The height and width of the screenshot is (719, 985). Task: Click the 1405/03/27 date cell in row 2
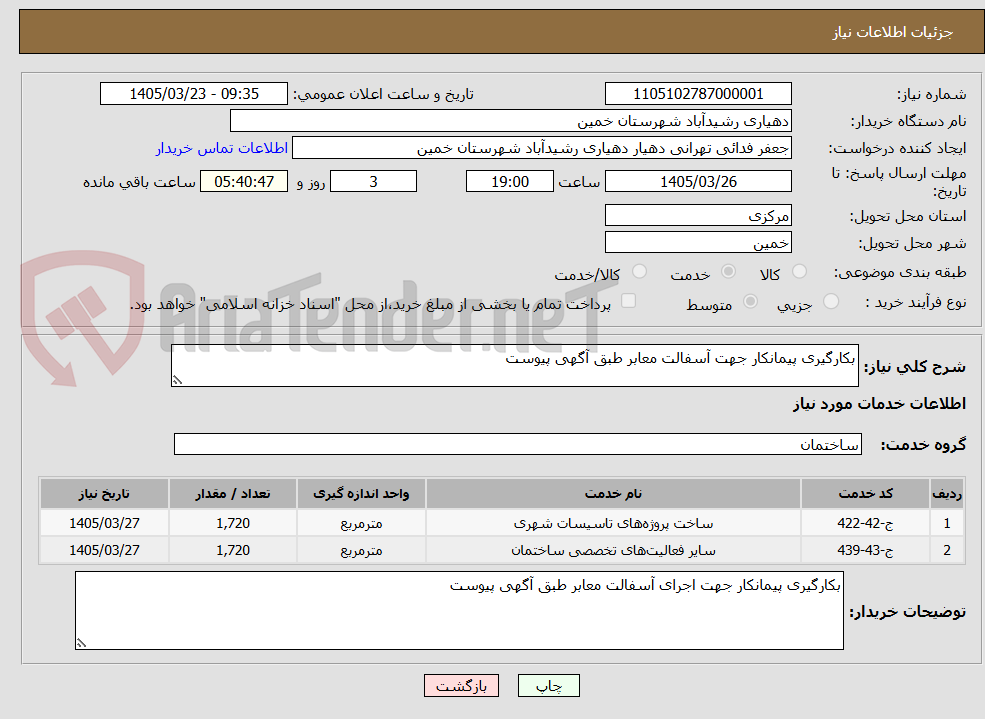click(104, 550)
